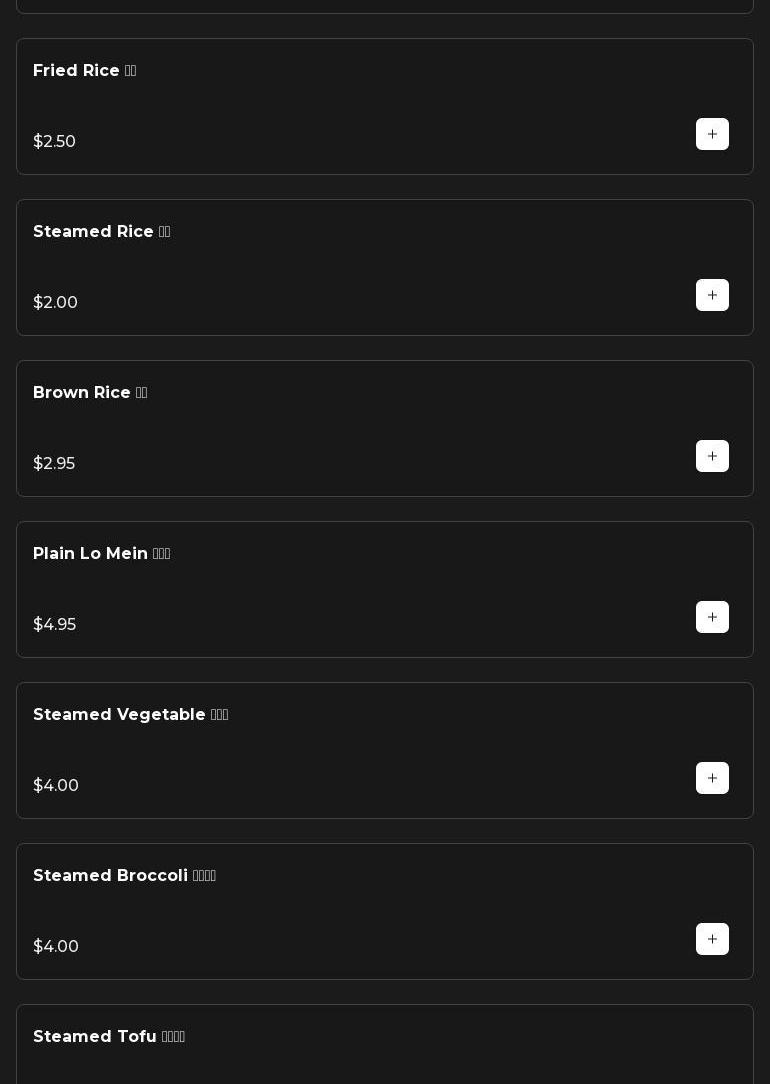
Task: Select the $2.95 price label
Action: point(54,464)
